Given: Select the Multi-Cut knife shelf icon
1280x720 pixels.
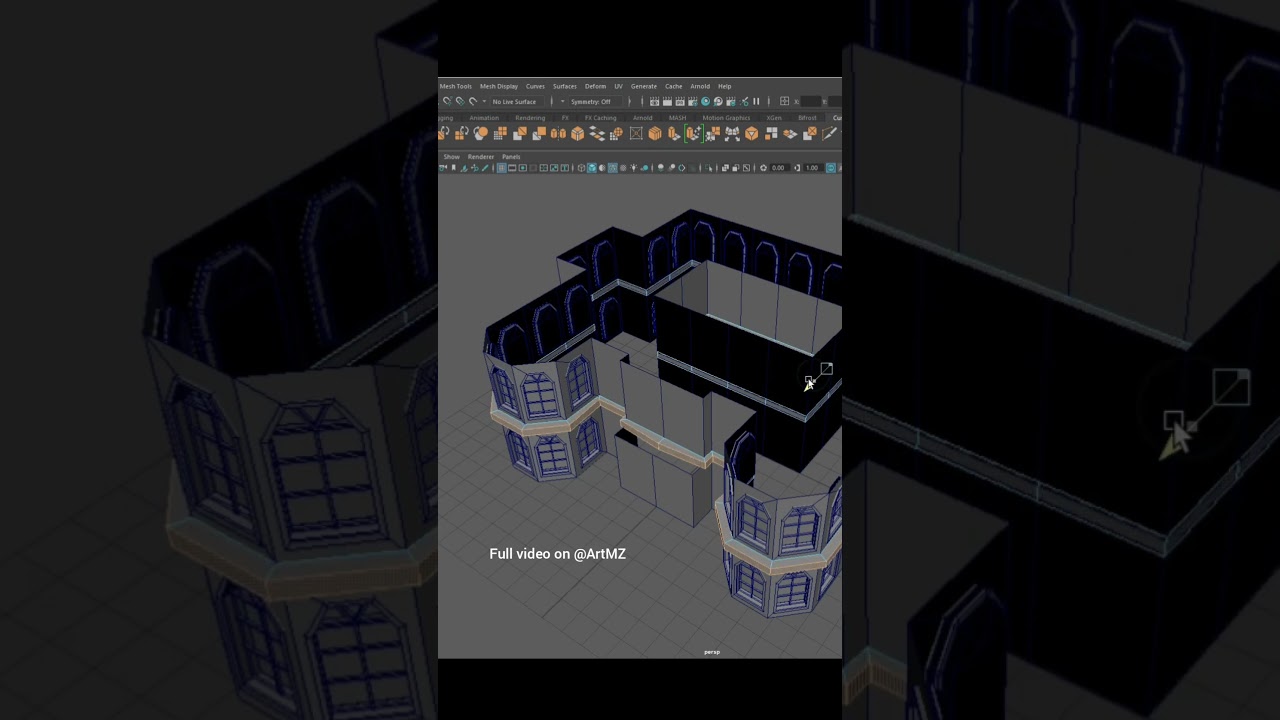Looking at the screenshot, I should point(829,133).
